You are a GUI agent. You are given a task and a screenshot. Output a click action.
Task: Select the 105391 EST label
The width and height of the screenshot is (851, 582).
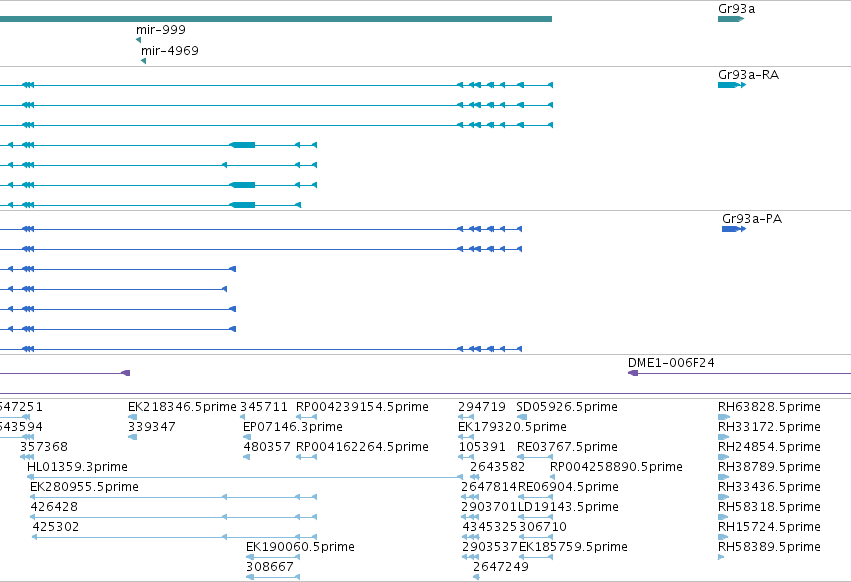pyautogui.click(x=482, y=447)
